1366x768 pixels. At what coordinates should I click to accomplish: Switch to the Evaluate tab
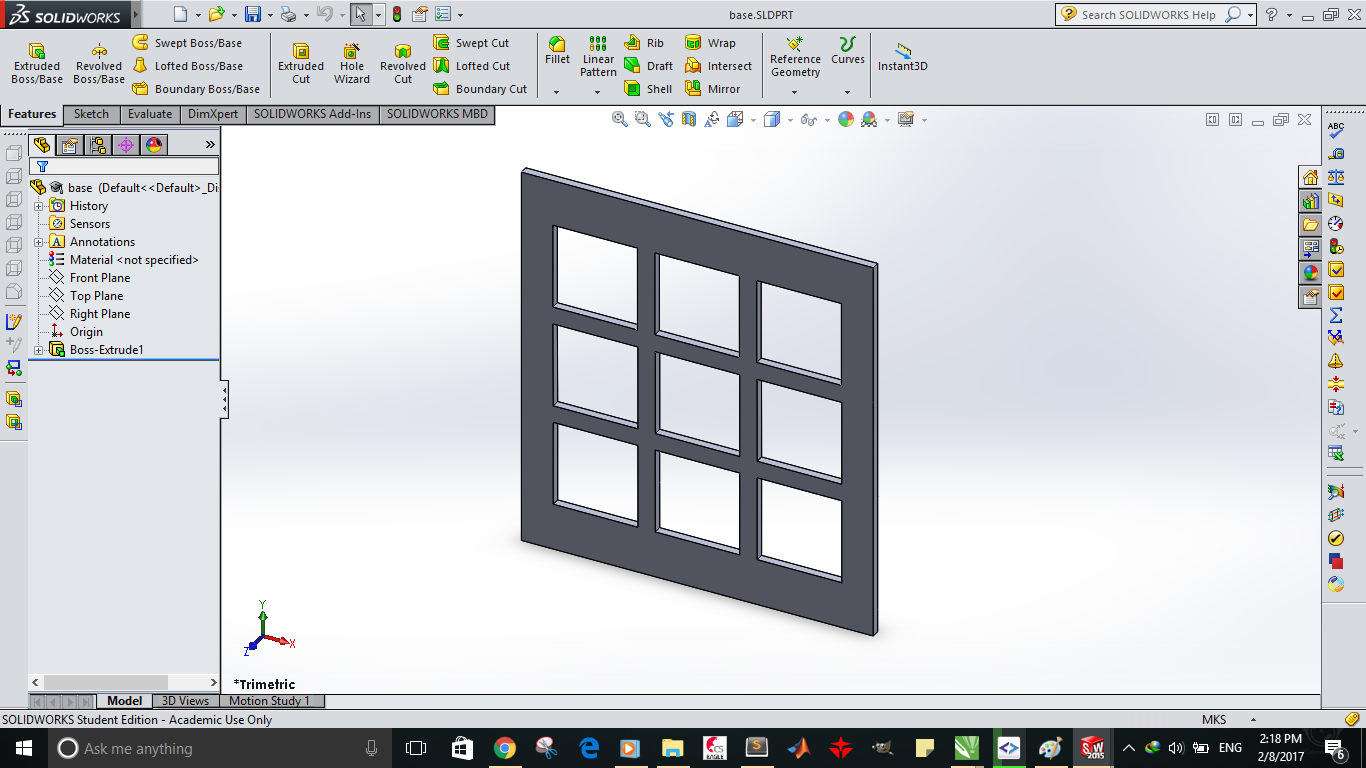click(150, 114)
